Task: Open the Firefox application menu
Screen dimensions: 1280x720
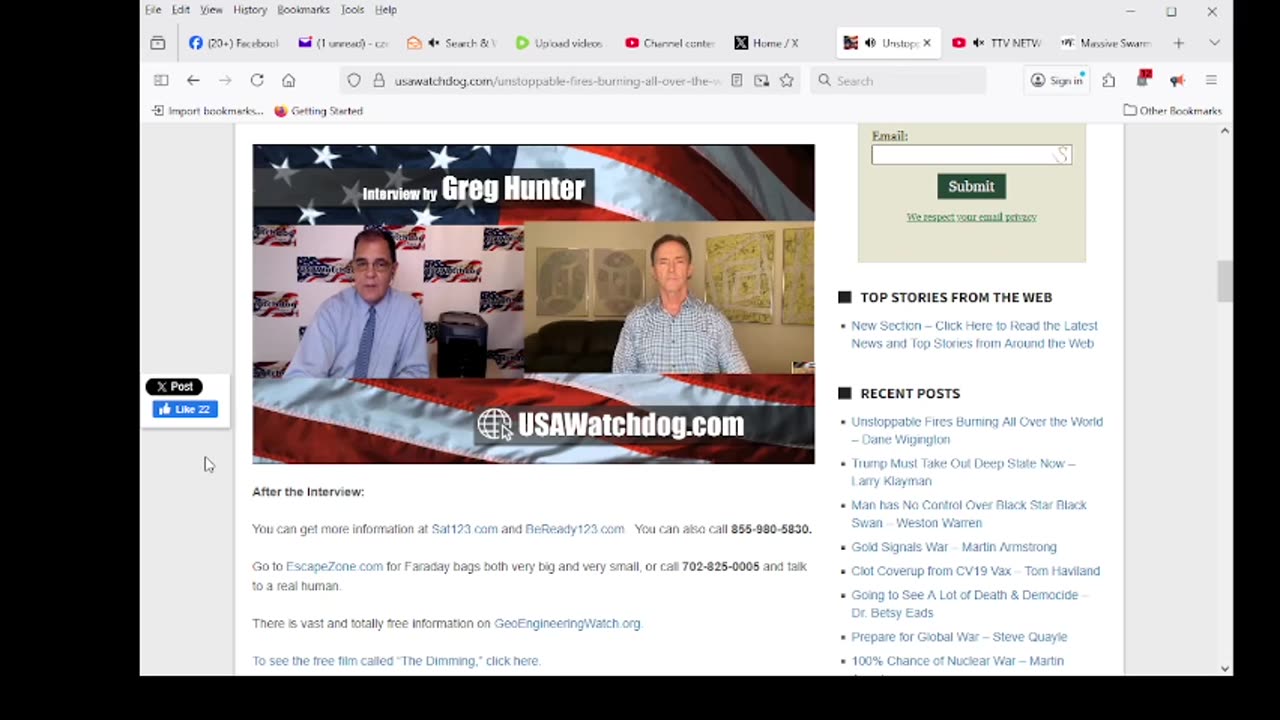Action: (x=1211, y=80)
